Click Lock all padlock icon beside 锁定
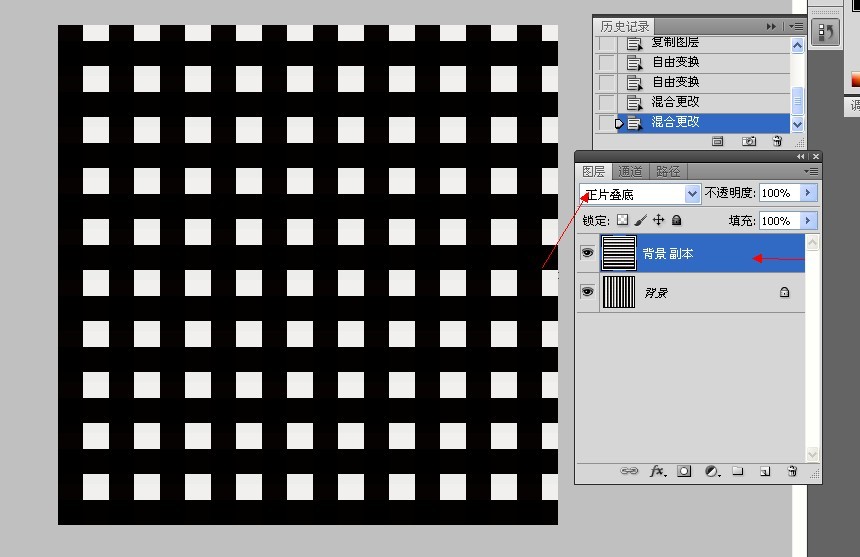Viewport: 860px width, 557px height. click(x=676, y=220)
